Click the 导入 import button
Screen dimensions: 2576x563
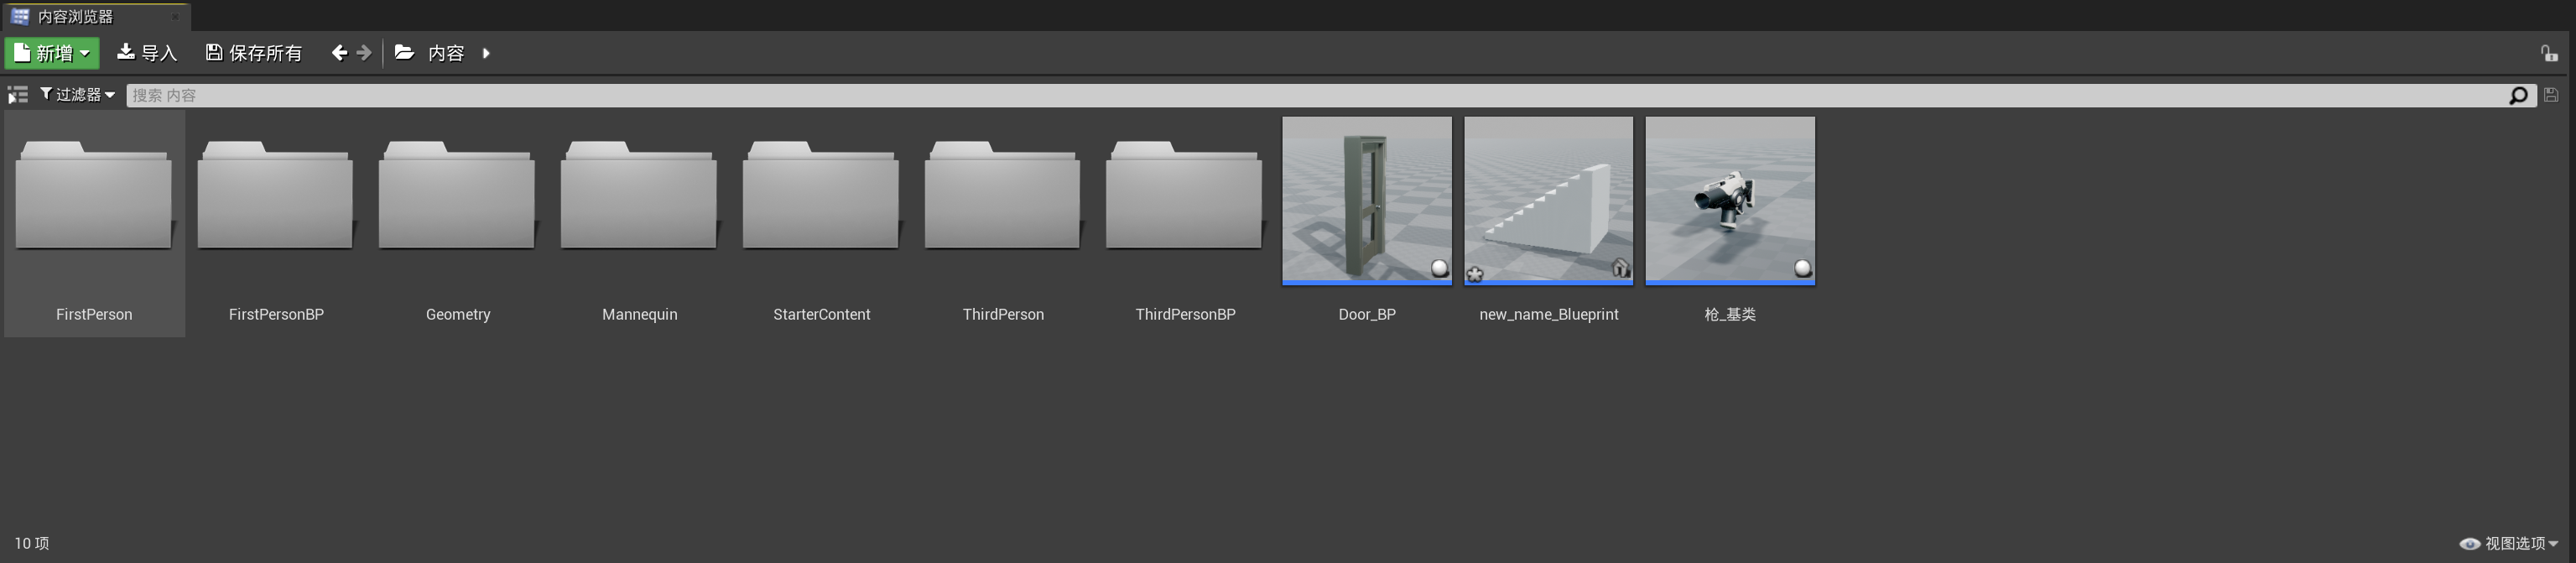(147, 53)
